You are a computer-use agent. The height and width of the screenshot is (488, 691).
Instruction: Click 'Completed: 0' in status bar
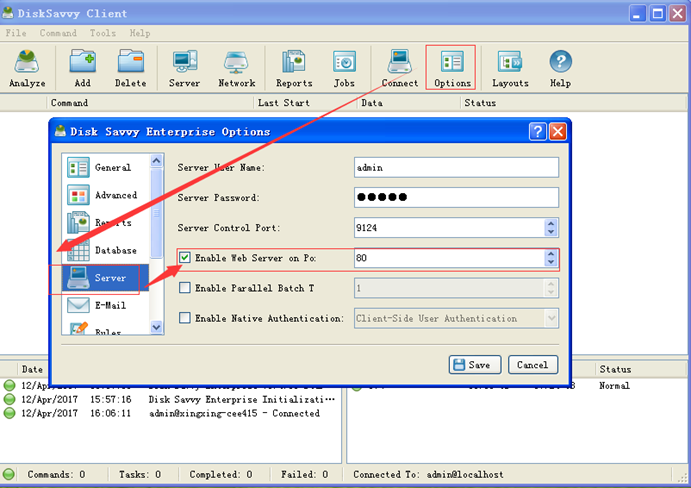[221, 474]
